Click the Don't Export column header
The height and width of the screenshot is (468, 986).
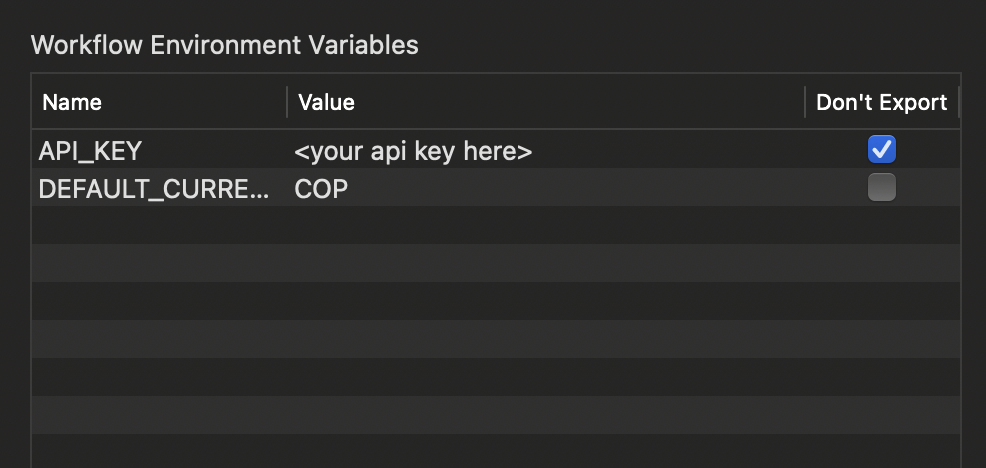882,102
